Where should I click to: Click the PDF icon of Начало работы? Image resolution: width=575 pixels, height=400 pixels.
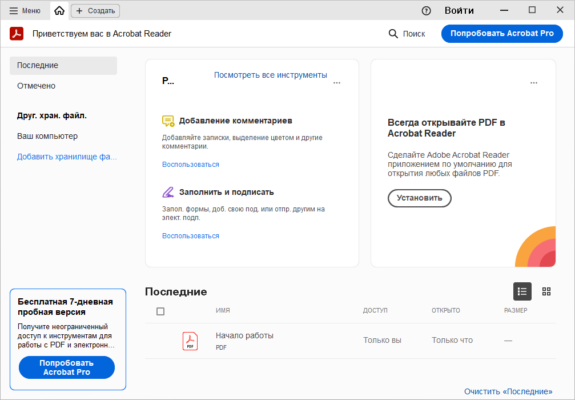click(190, 341)
